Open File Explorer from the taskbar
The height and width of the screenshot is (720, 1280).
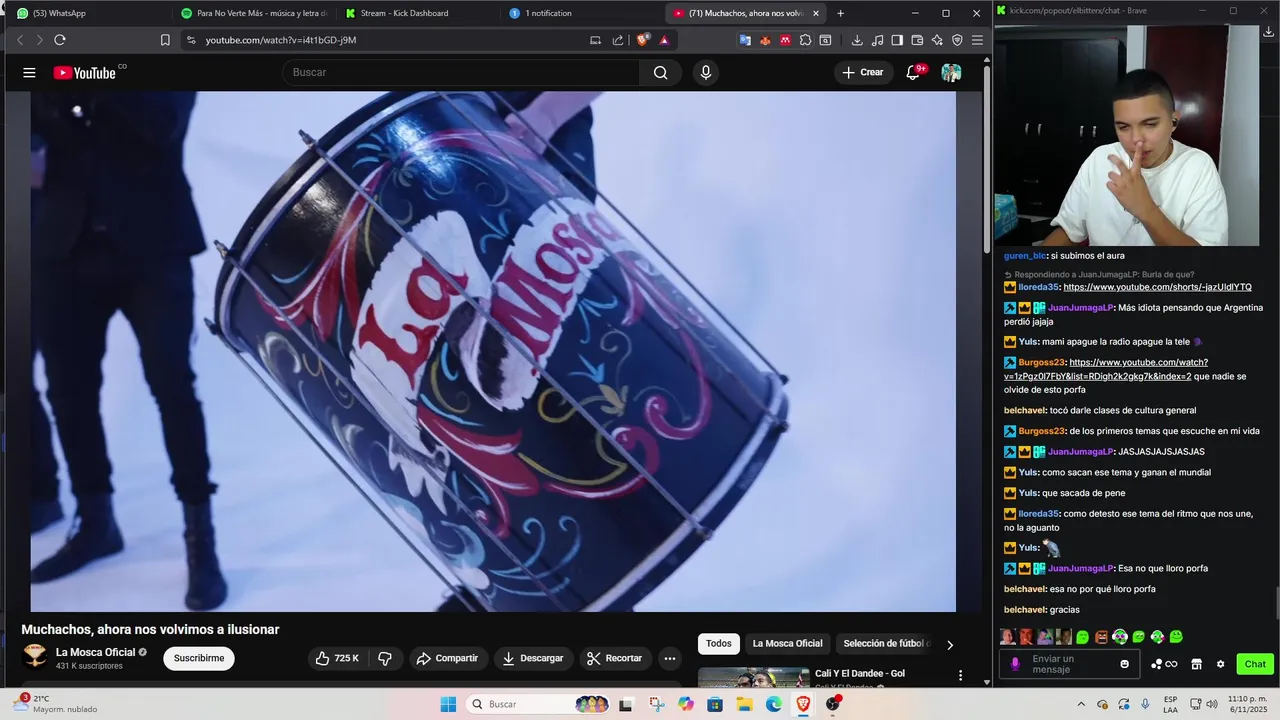click(745, 704)
